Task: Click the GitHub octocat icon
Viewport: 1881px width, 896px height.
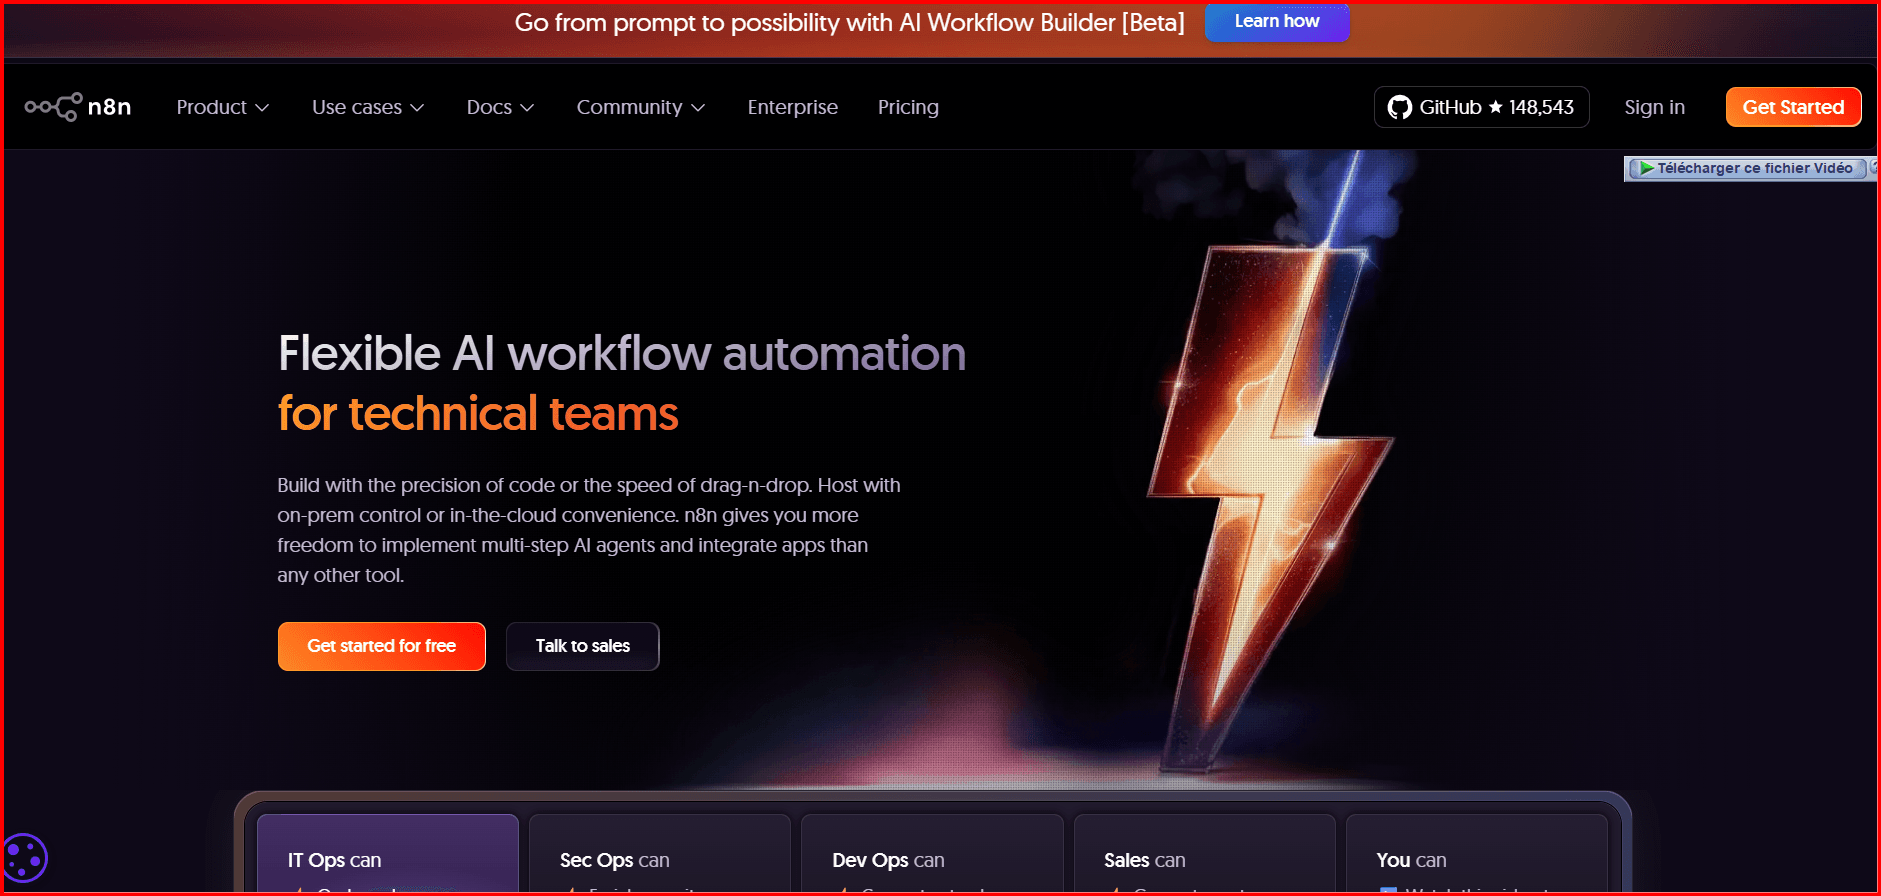Action: [1399, 107]
